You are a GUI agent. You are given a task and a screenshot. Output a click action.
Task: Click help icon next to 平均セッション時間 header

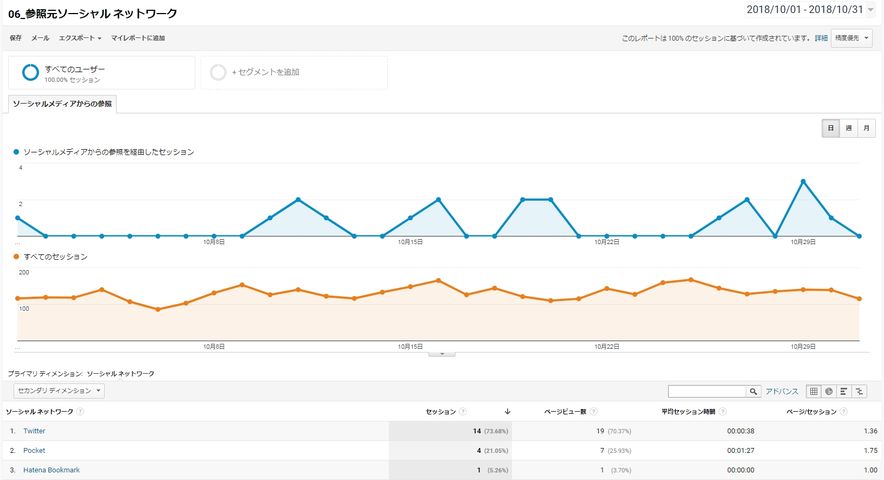pyautogui.click(x=723, y=412)
